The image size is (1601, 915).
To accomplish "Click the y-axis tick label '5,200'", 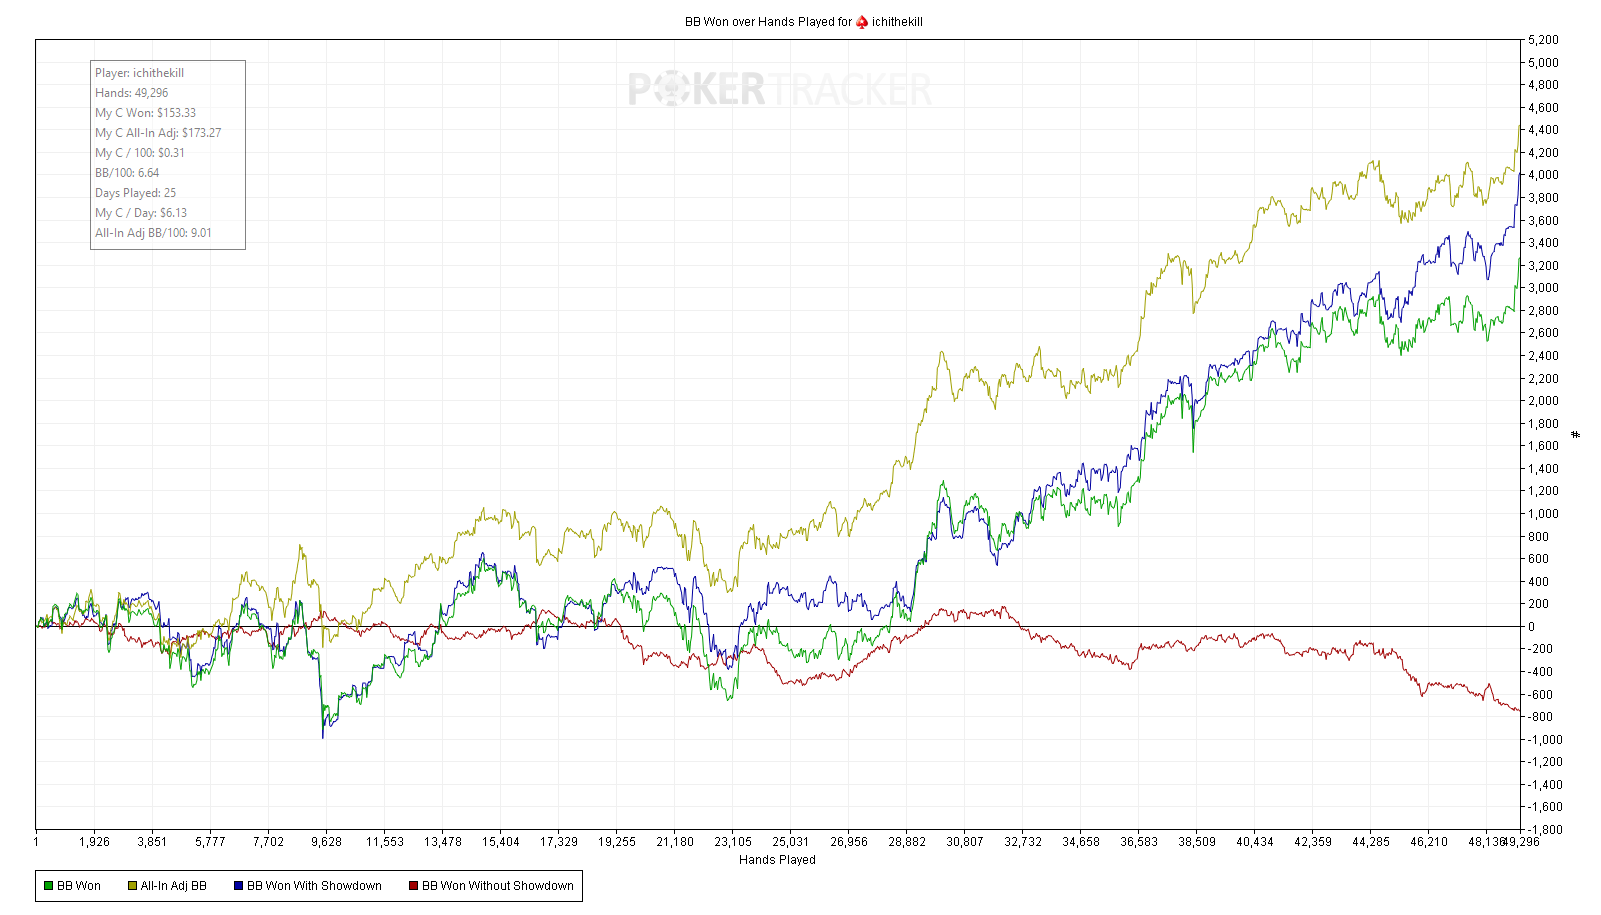I will click(x=1543, y=40).
